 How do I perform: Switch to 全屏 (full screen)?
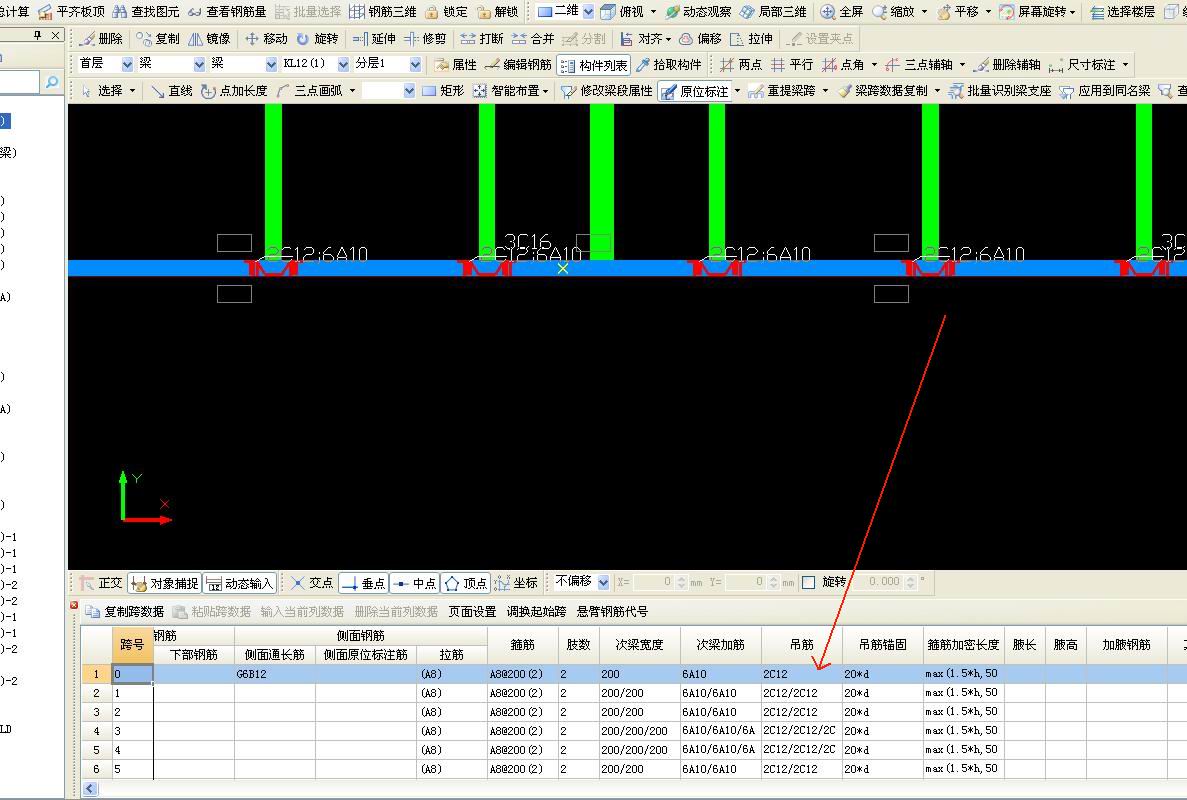click(x=842, y=12)
